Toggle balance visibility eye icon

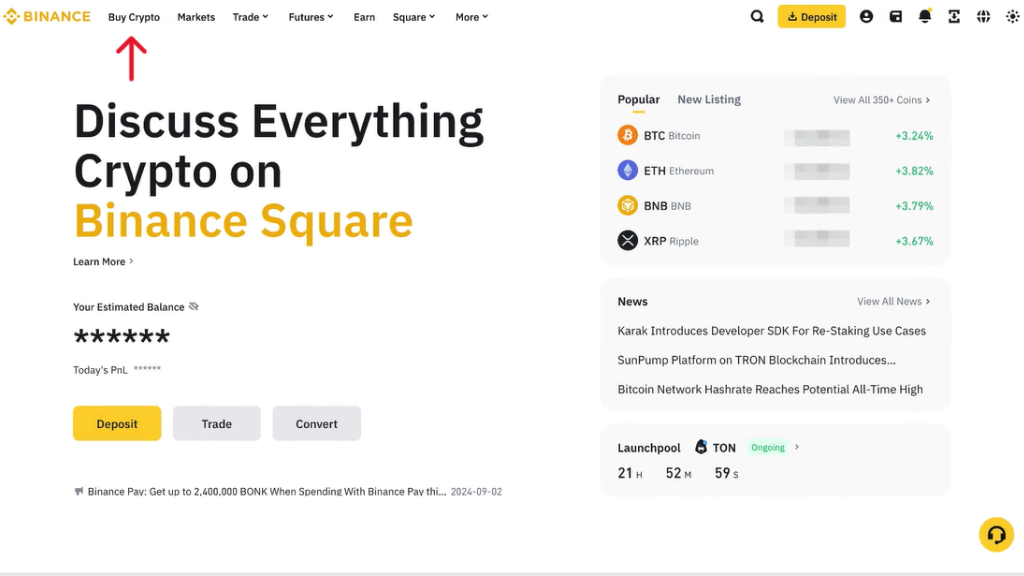click(x=194, y=306)
